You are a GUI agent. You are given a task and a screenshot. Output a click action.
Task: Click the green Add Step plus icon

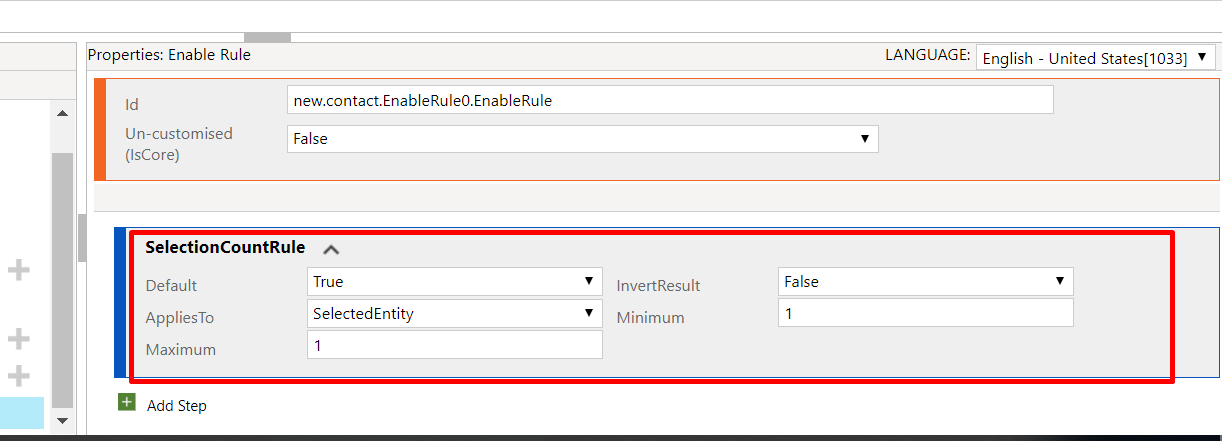(126, 403)
